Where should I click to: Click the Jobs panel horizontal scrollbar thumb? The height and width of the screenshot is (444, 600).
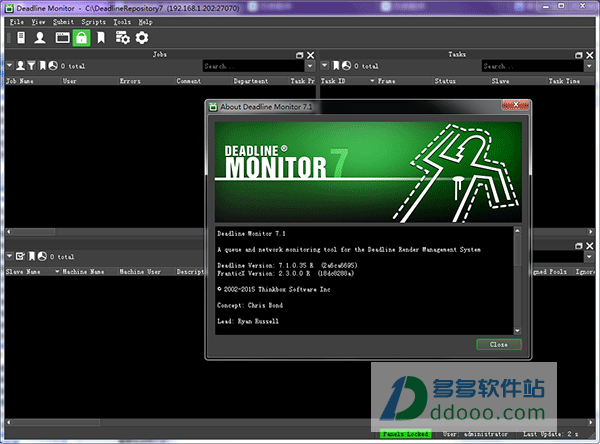pyautogui.click(x=34, y=232)
